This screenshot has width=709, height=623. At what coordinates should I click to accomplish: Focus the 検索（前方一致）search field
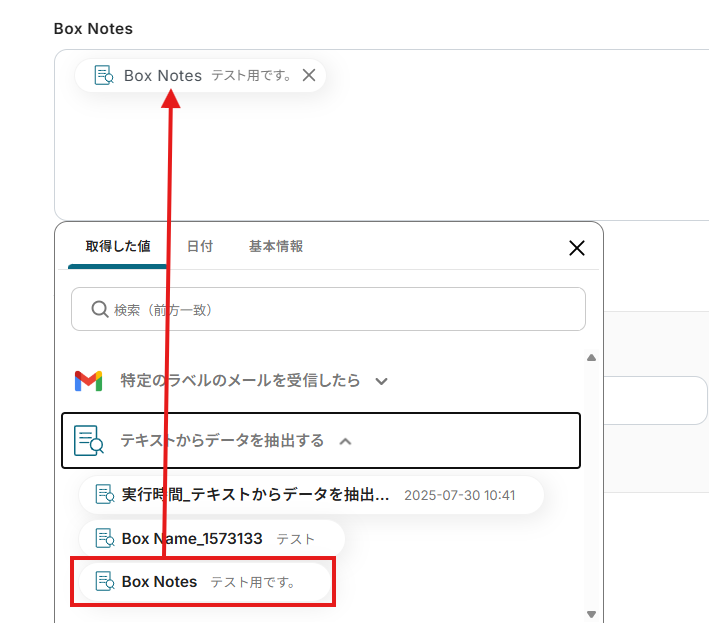click(328, 309)
